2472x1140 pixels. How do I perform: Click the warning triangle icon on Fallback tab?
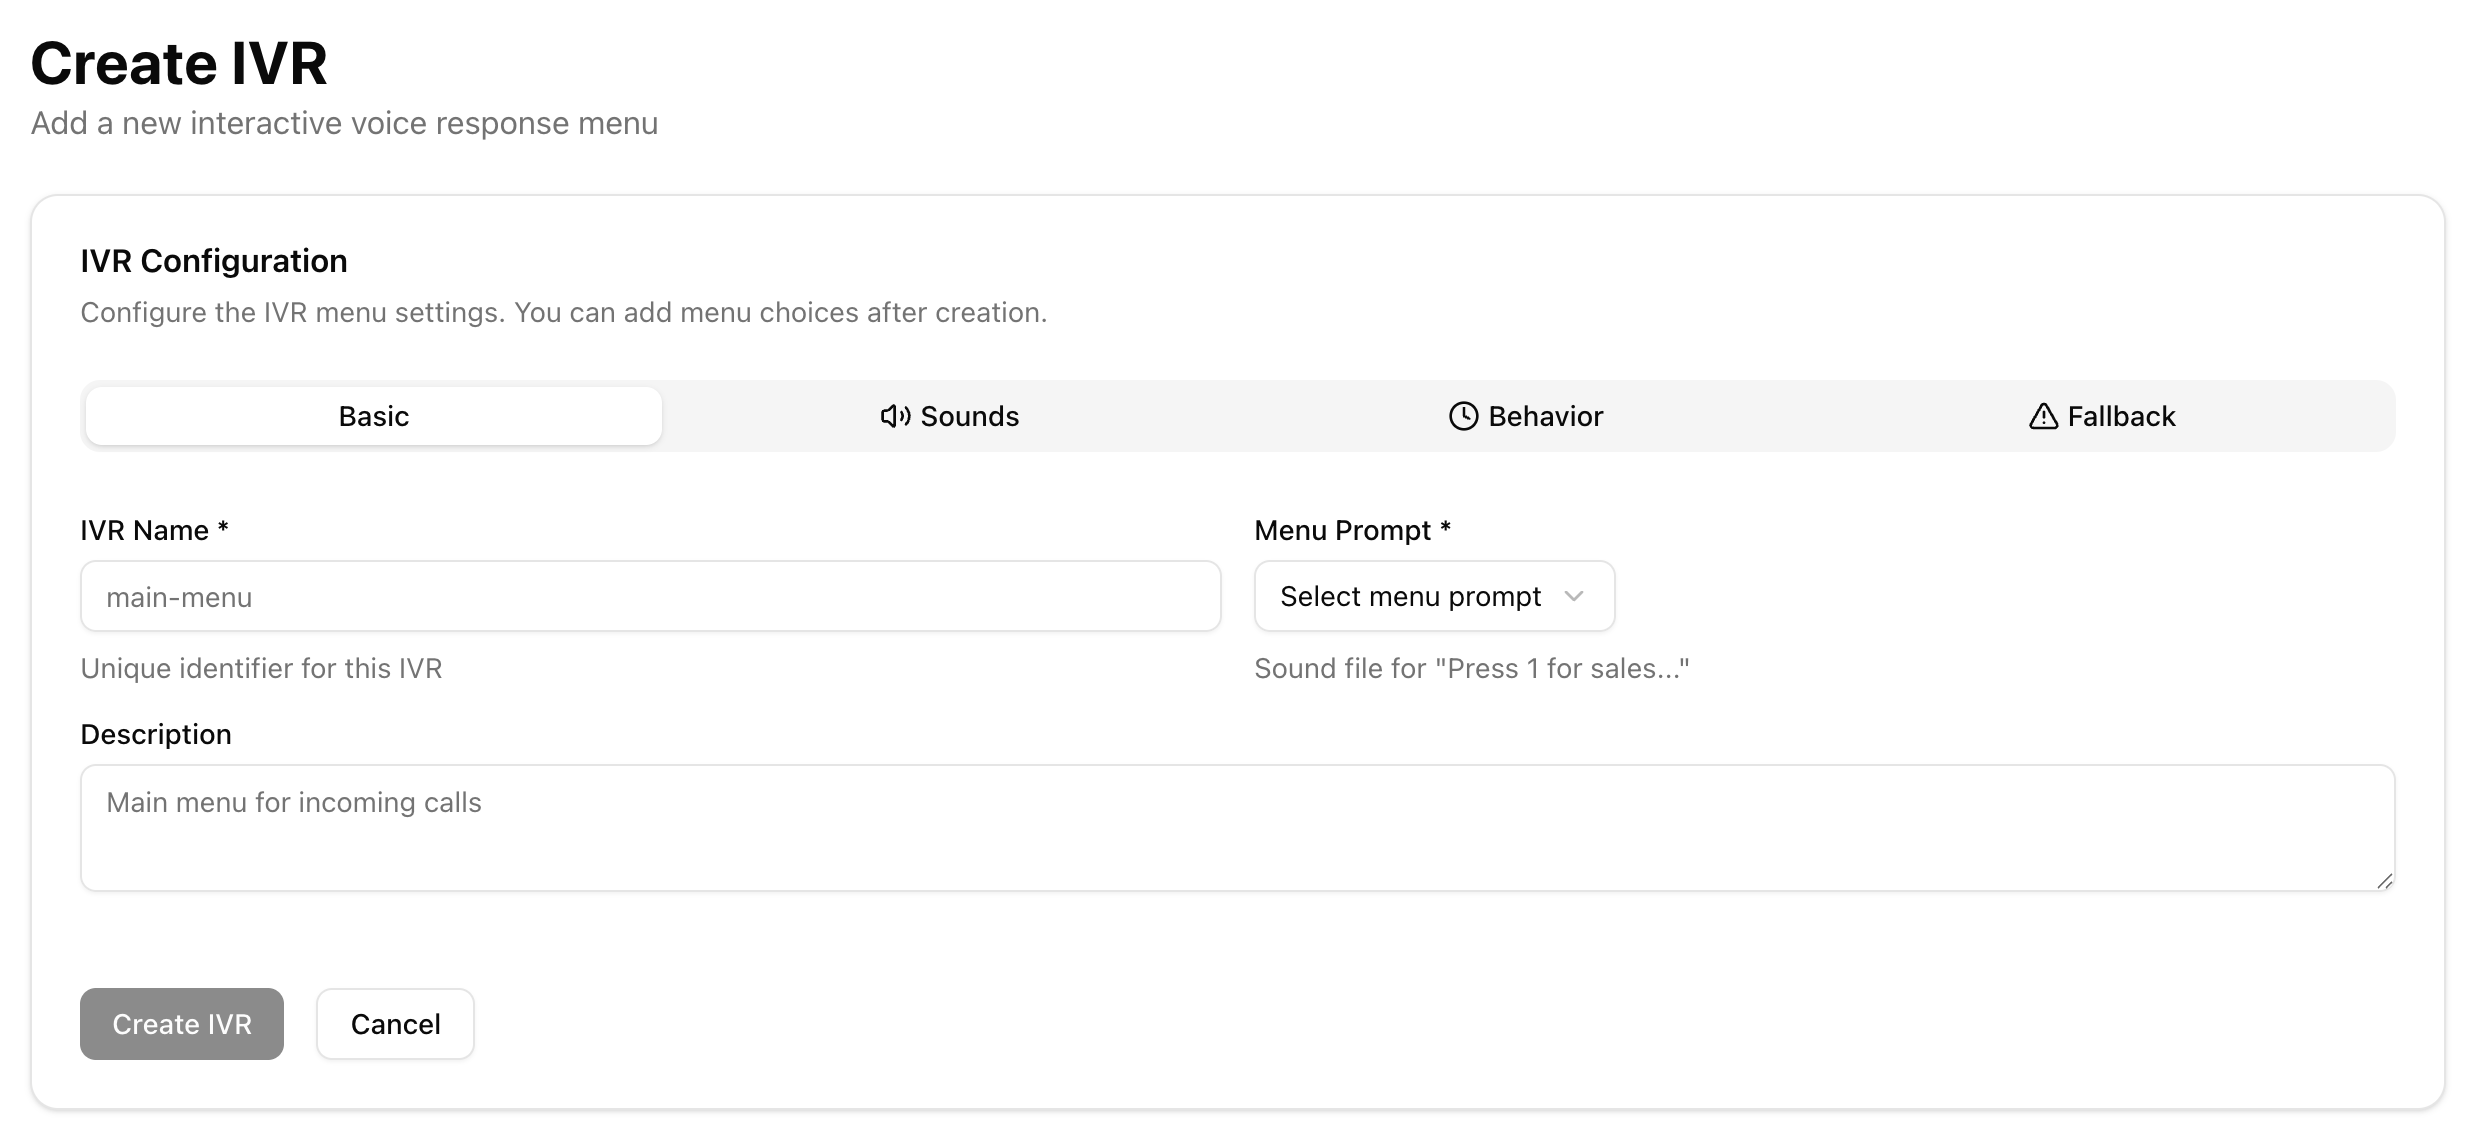(2043, 416)
